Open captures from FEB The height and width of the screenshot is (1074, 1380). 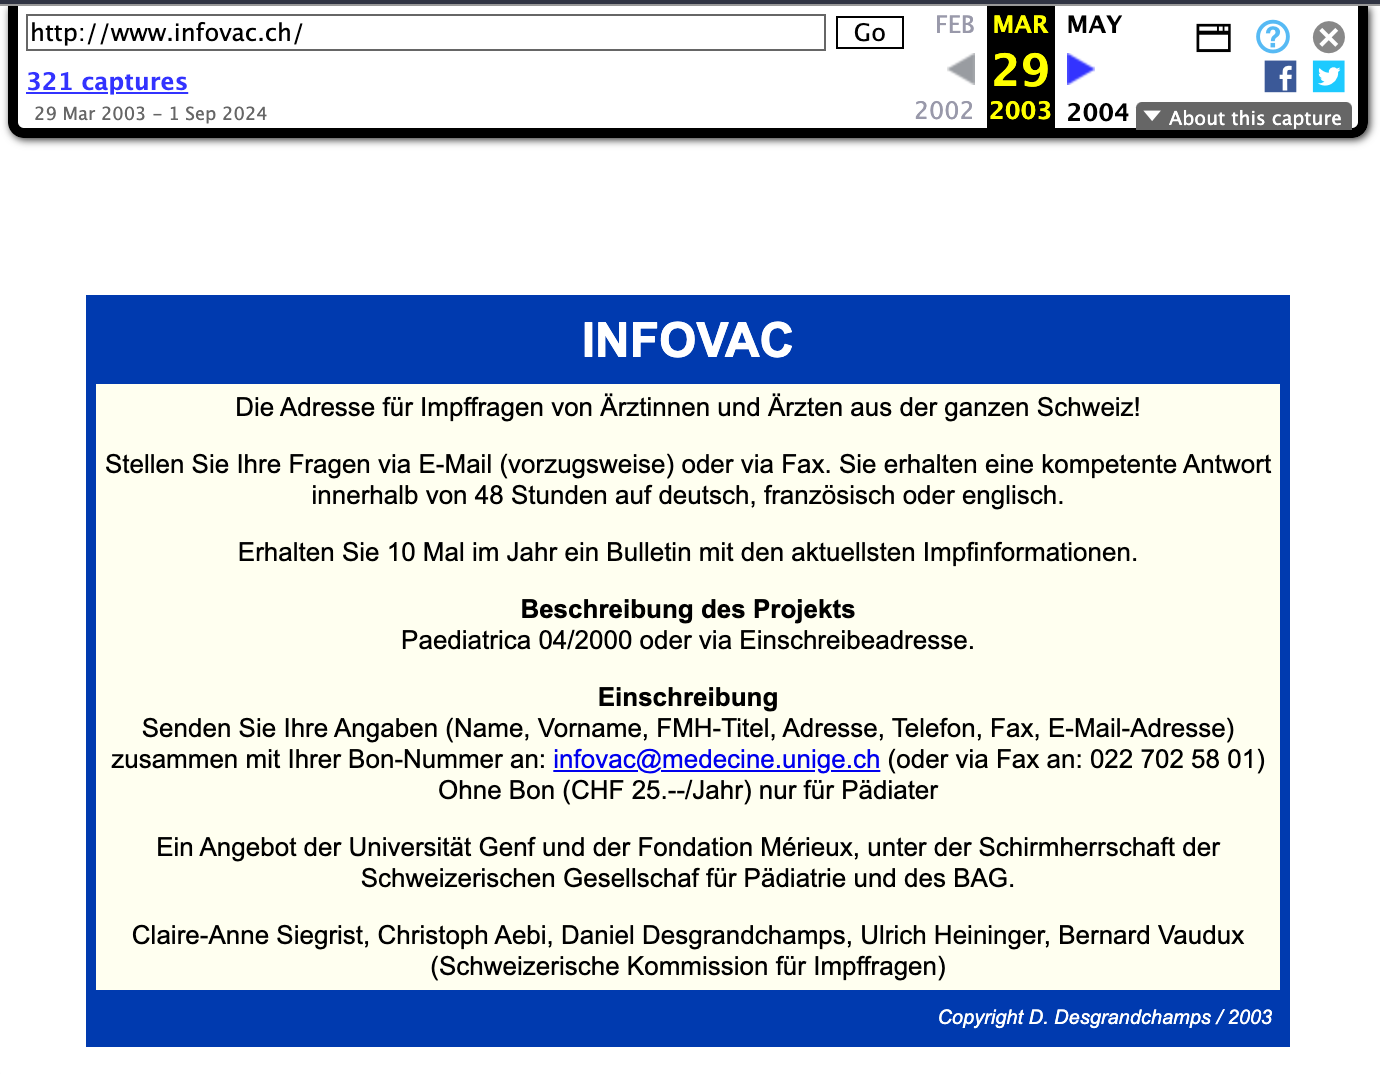pos(953,25)
